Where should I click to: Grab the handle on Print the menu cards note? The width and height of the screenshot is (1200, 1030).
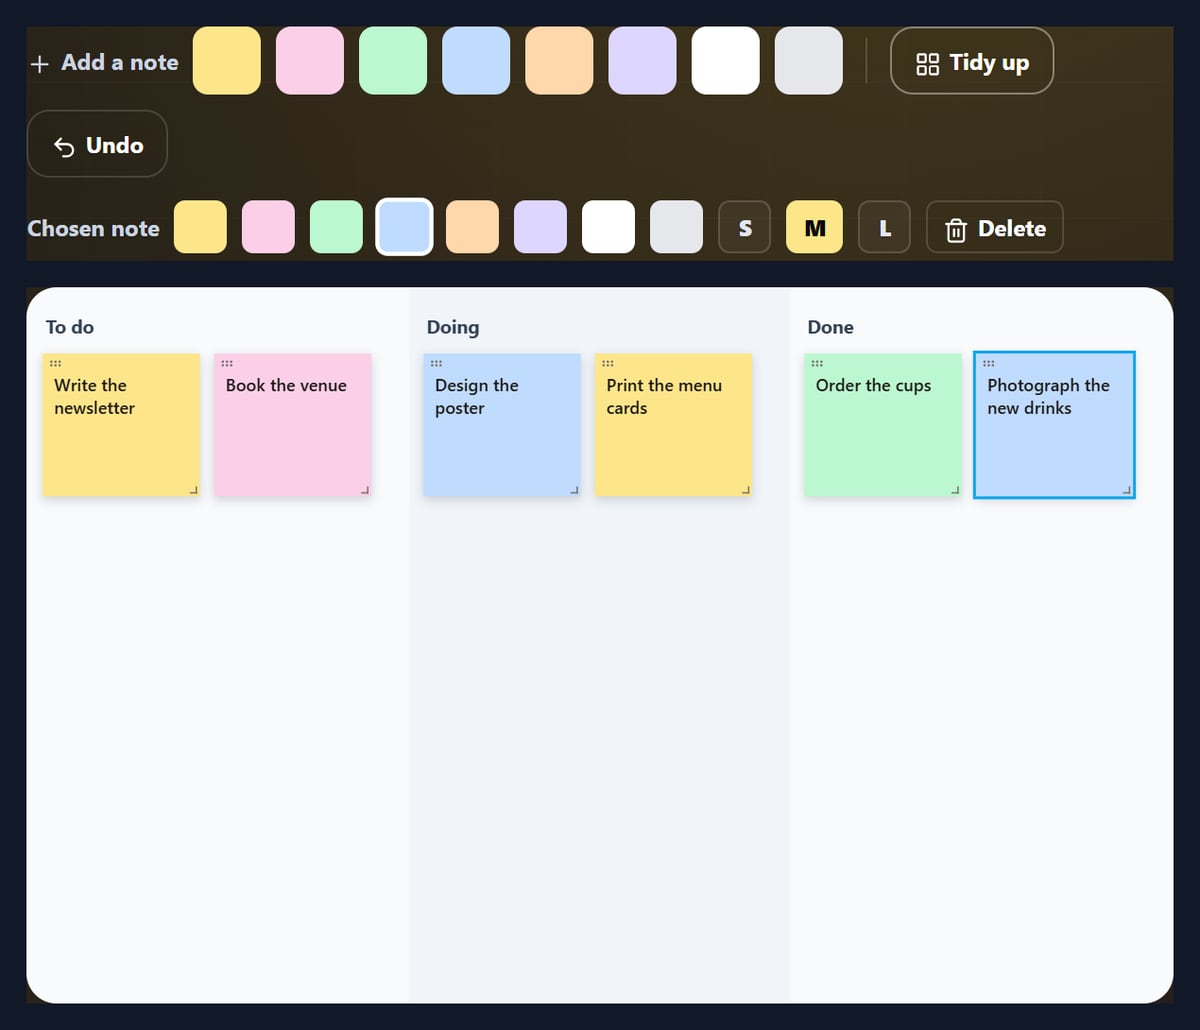(608, 363)
